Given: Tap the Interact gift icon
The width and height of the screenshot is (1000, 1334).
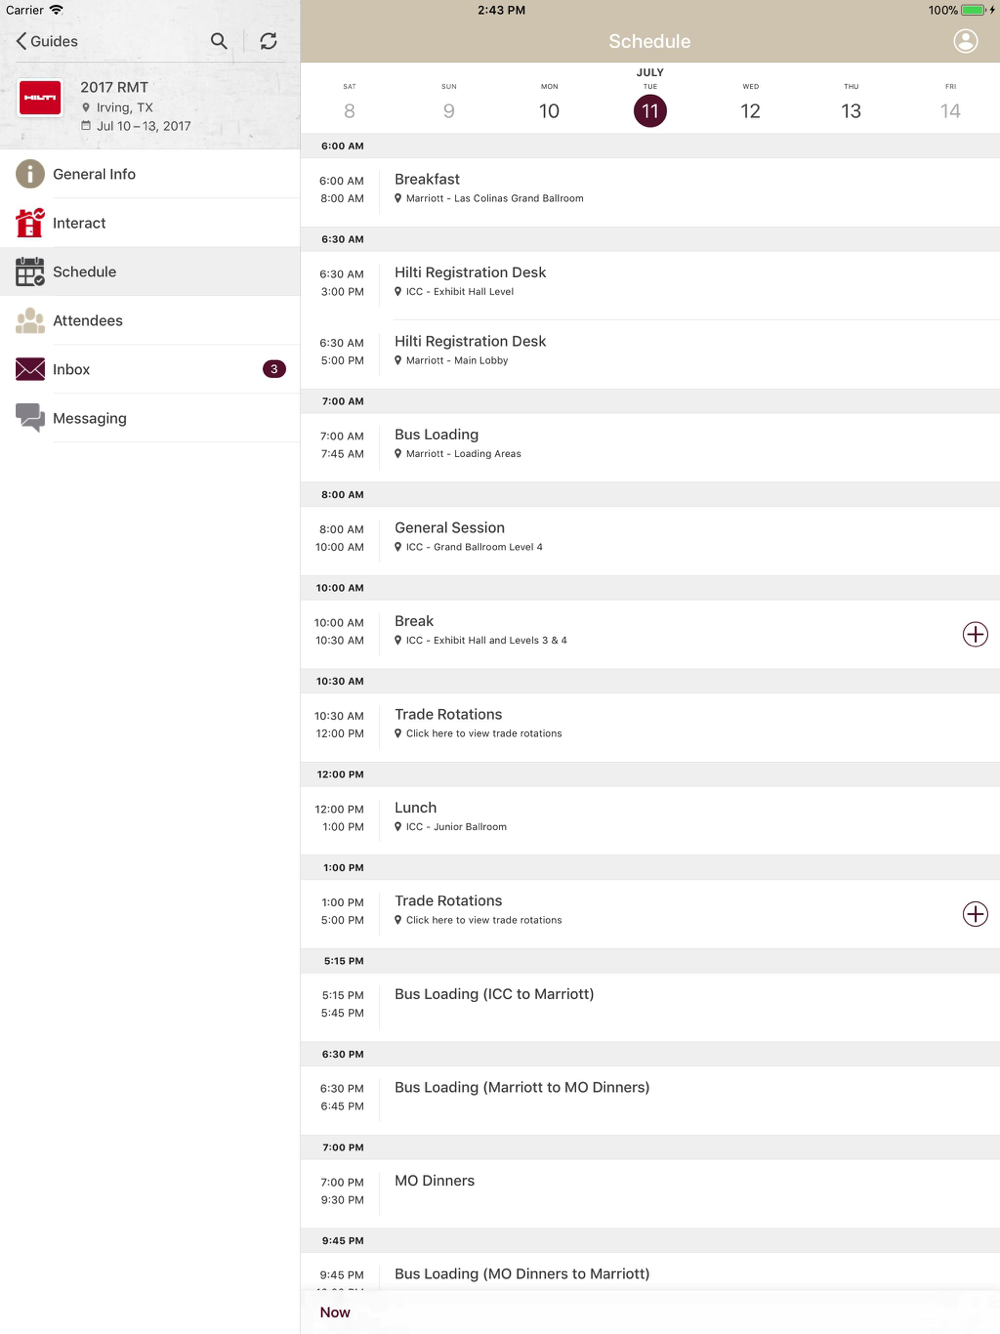Looking at the screenshot, I should 30,223.
